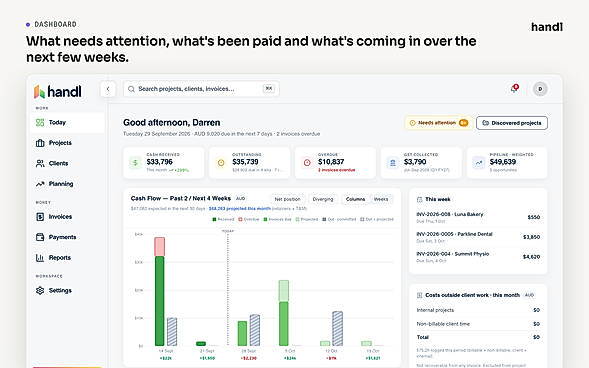This screenshot has width=589, height=368.
Task: Click the Costs outside client work icon
Action: tap(420, 295)
